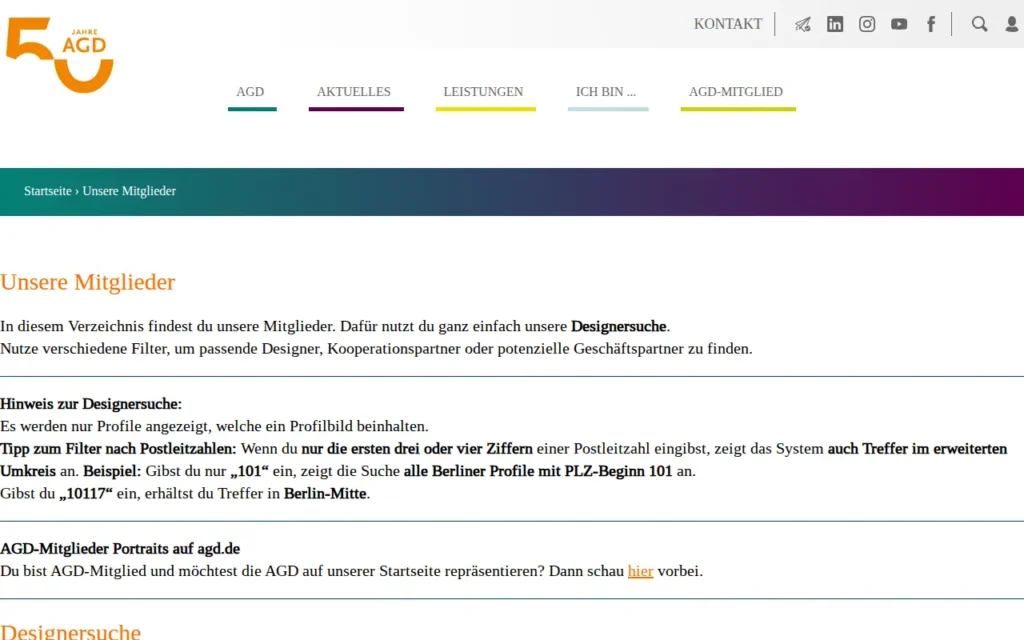Open the LinkedIn icon
The image size is (1024, 640).
click(x=835, y=24)
